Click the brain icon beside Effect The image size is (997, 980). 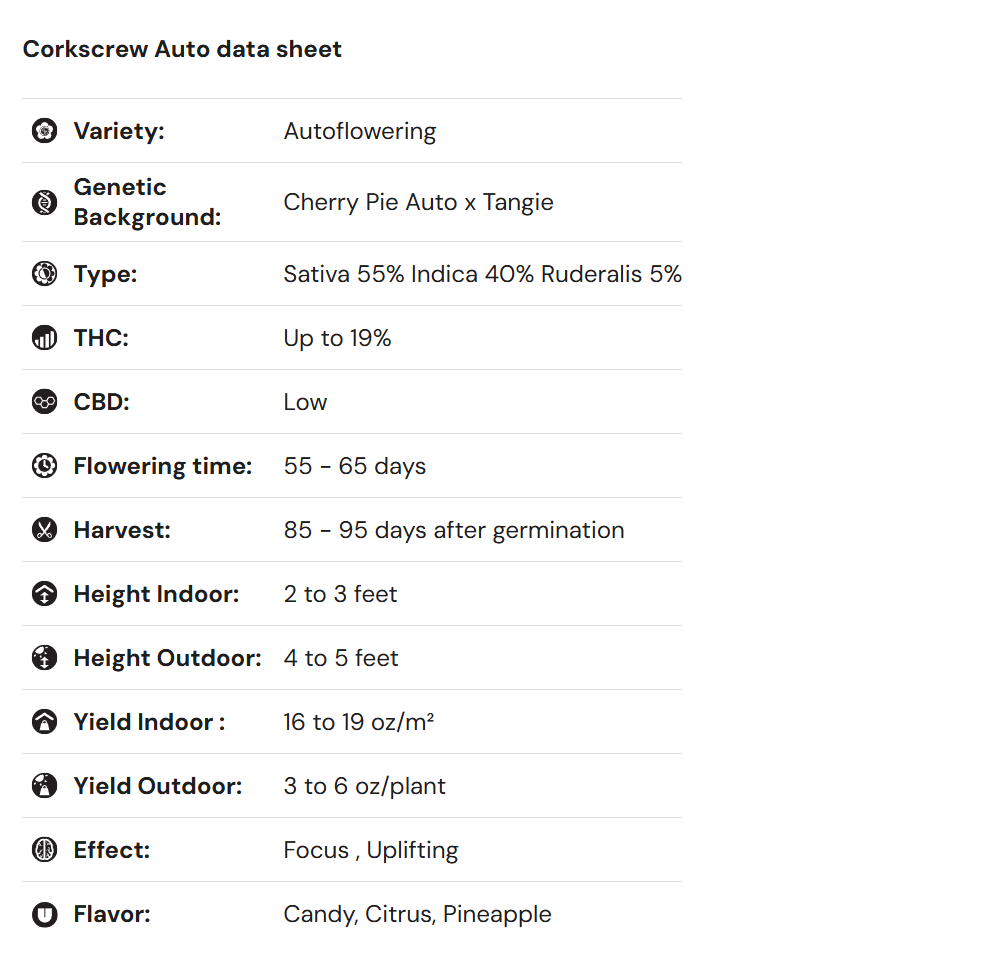[44, 850]
